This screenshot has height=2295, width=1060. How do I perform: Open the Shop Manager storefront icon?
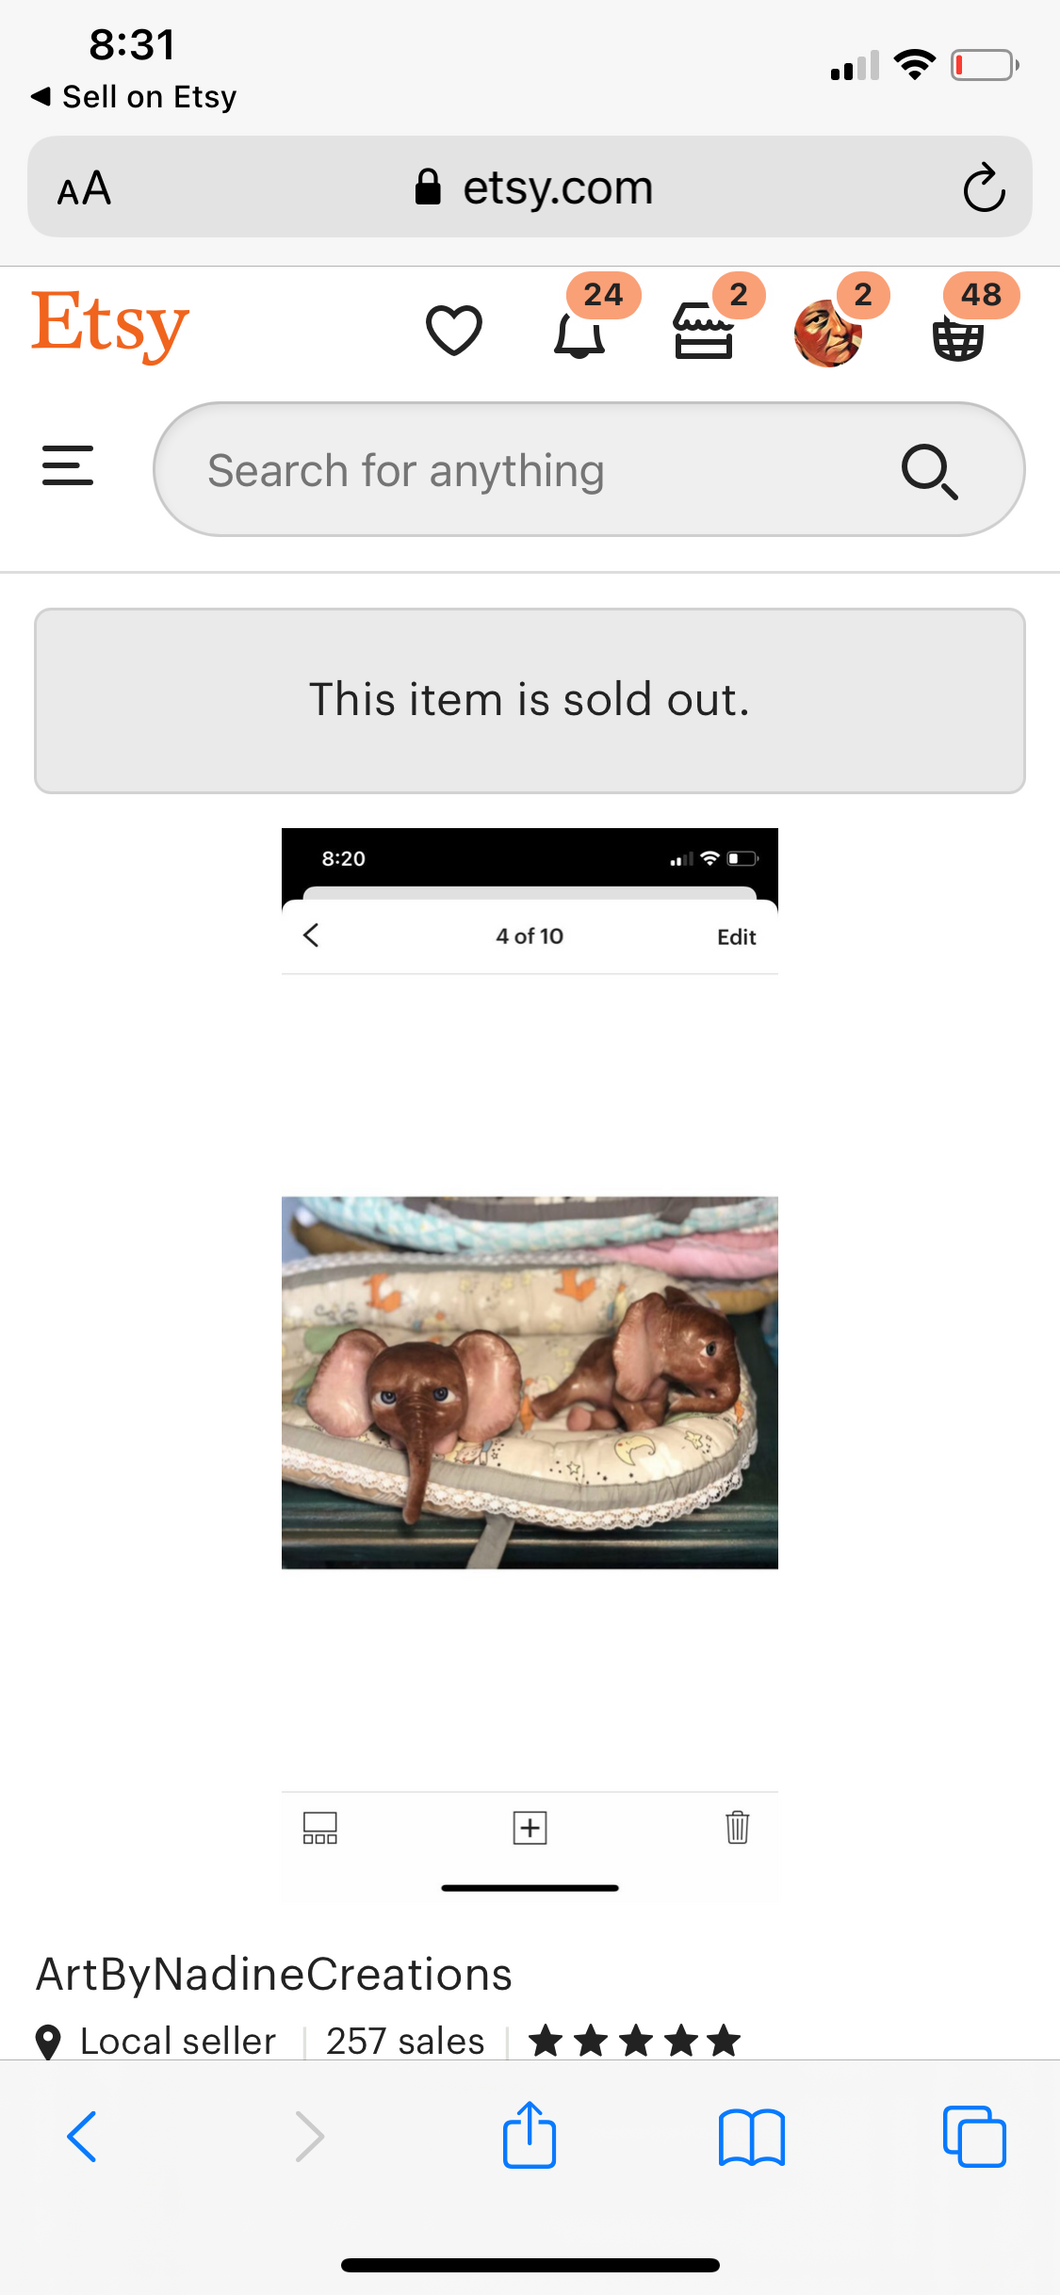click(704, 333)
